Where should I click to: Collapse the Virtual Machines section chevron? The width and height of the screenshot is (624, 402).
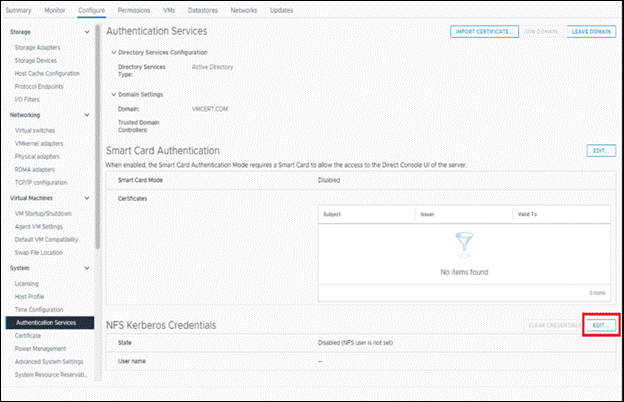pos(87,198)
